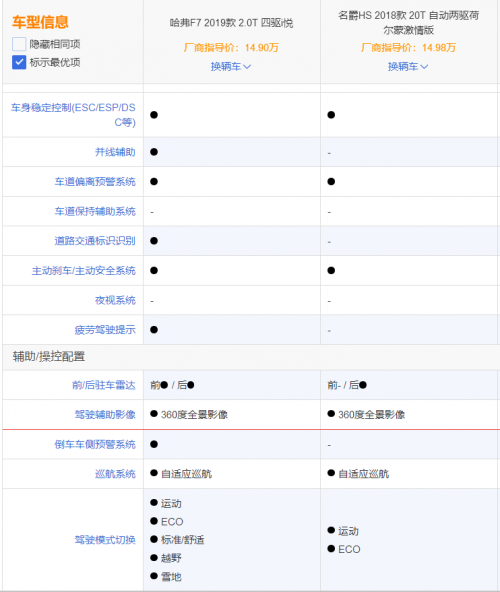Image resolution: width=500 pixels, height=592 pixels.
Task: Click the 车道偏离预警系统 link
Action: 95,182
